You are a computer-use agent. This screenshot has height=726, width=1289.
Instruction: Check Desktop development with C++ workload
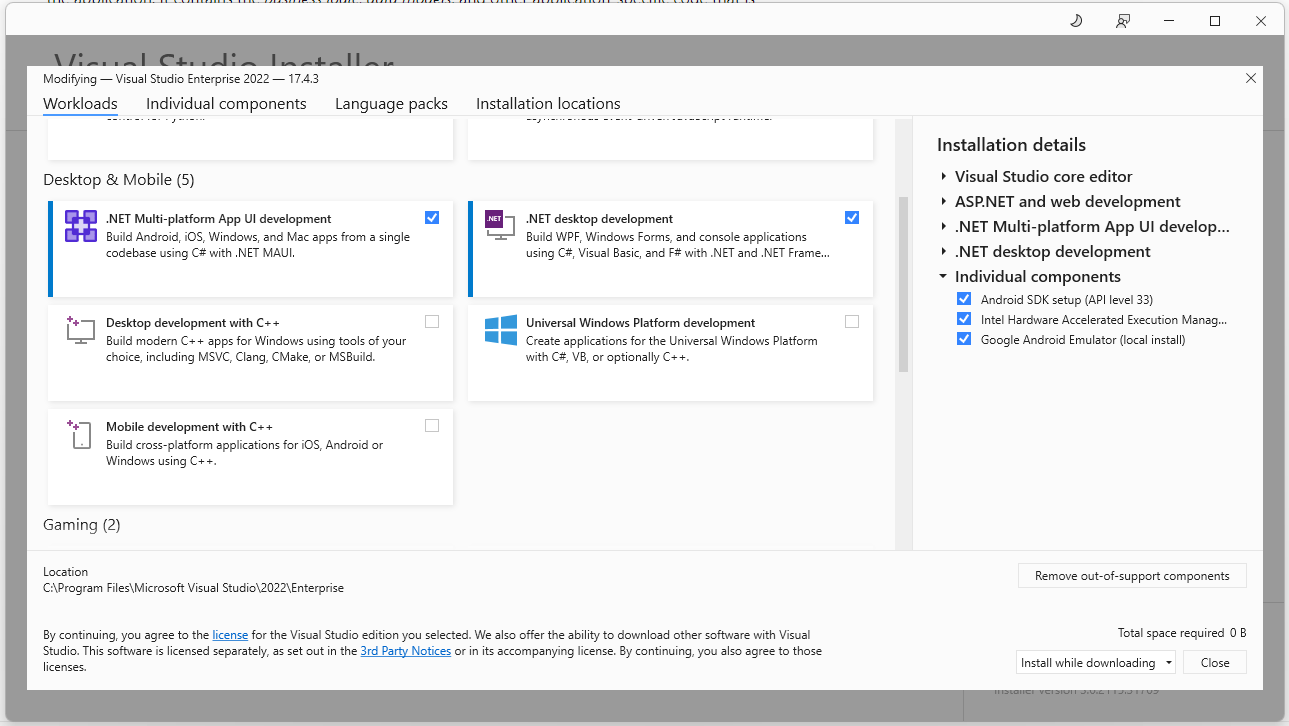432,321
